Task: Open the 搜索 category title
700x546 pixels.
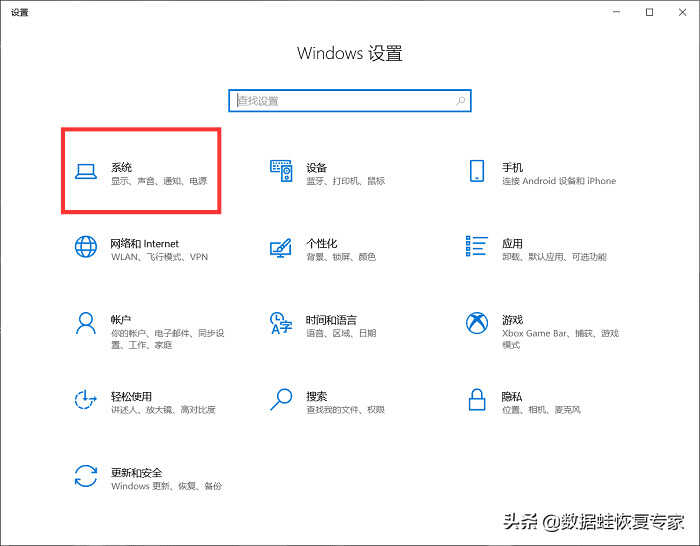Action: (317, 396)
